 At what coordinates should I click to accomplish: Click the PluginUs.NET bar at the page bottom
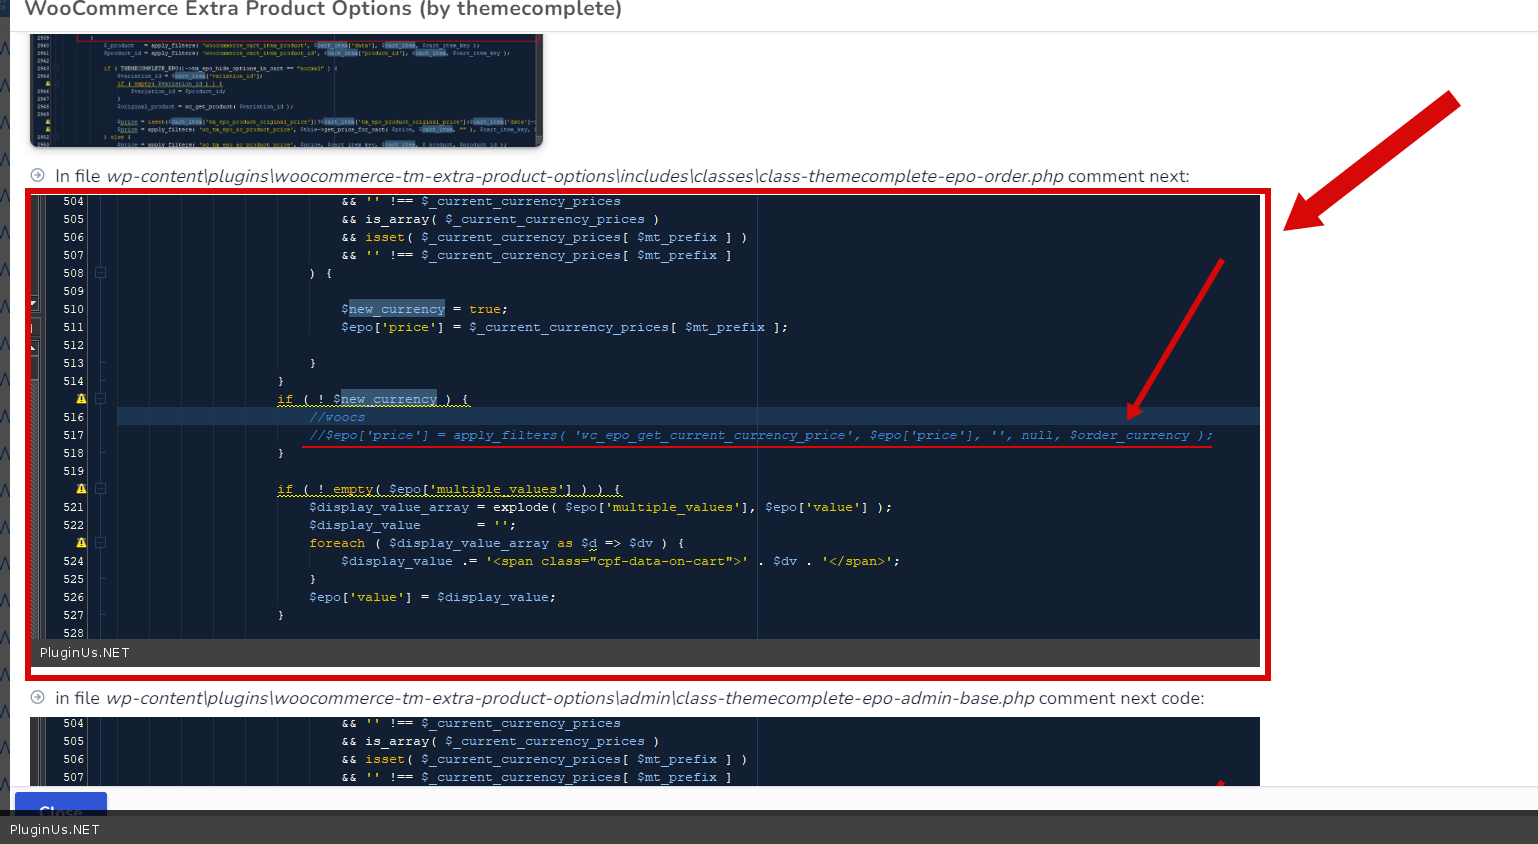tap(55, 830)
